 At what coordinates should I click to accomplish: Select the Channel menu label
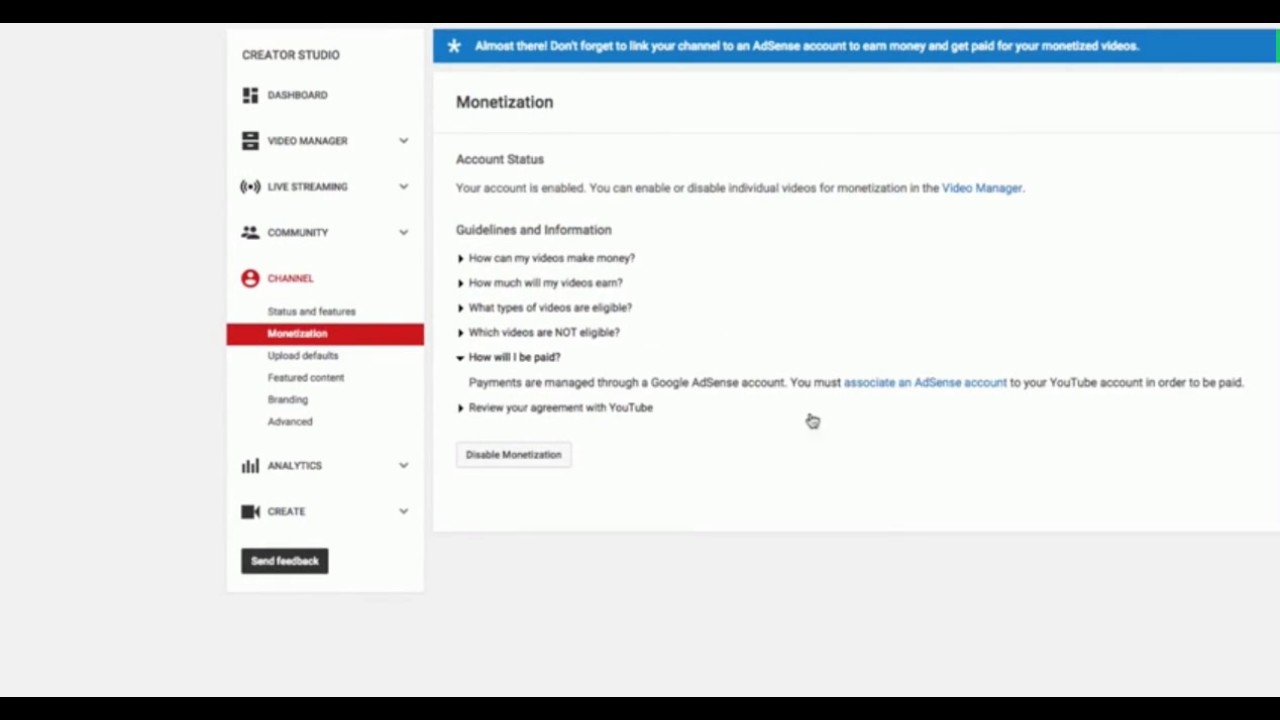pos(290,279)
